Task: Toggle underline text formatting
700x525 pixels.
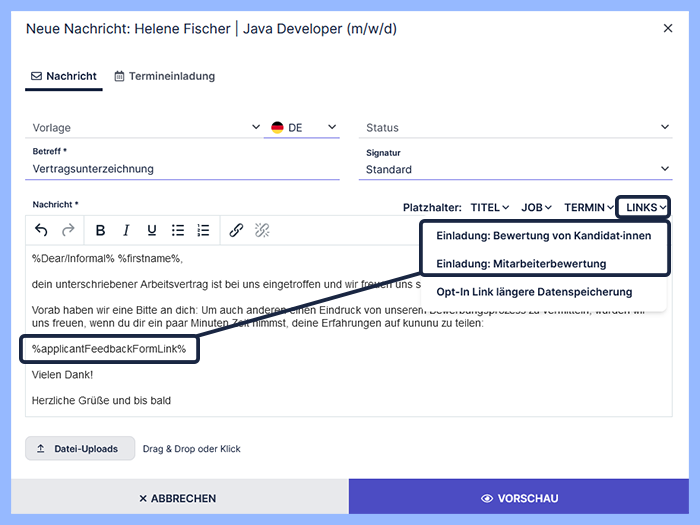Action: point(152,230)
